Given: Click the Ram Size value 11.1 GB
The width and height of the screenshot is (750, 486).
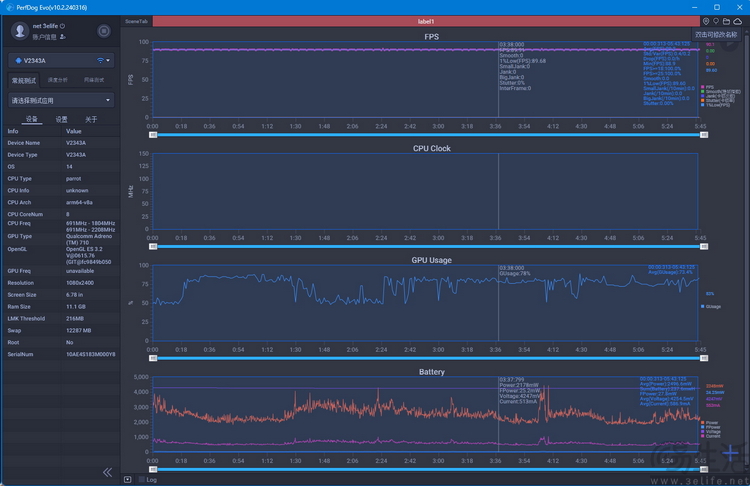Looking at the screenshot, I should tap(76, 307).
